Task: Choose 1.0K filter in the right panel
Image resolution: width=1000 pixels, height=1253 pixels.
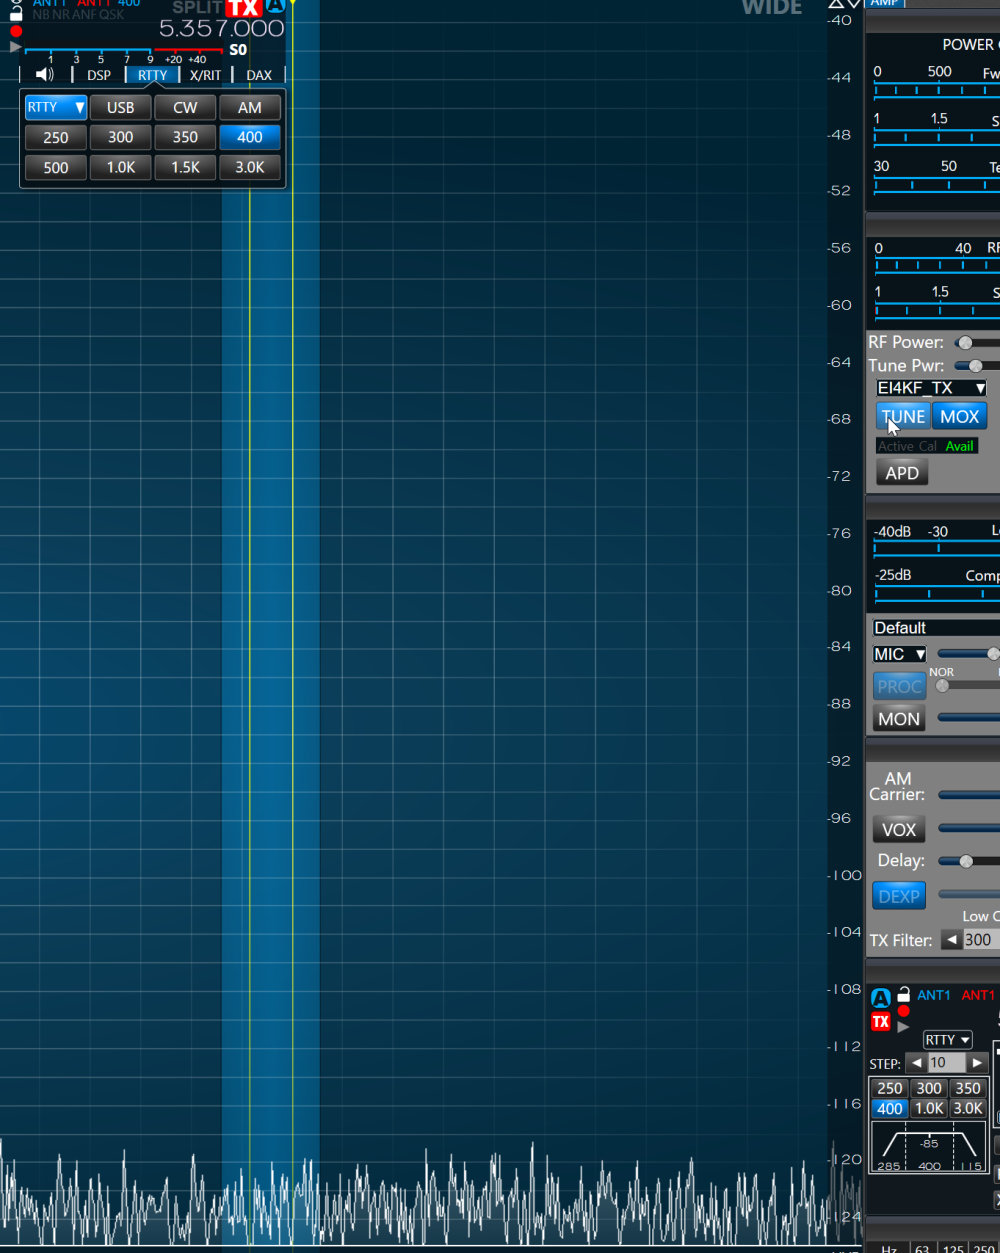Action: pos(929,1108)
